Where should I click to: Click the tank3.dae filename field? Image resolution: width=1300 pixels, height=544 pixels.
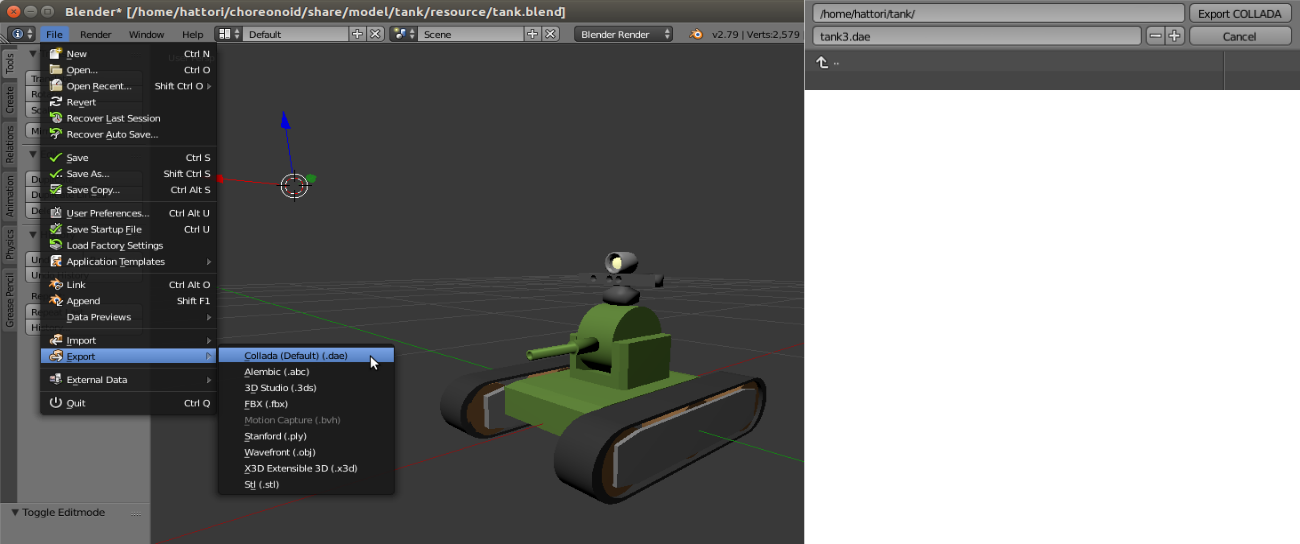pos(976,36)
